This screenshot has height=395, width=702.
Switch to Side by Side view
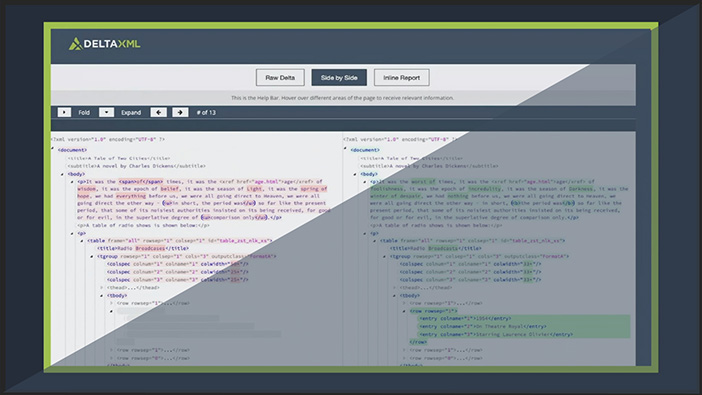339,77
